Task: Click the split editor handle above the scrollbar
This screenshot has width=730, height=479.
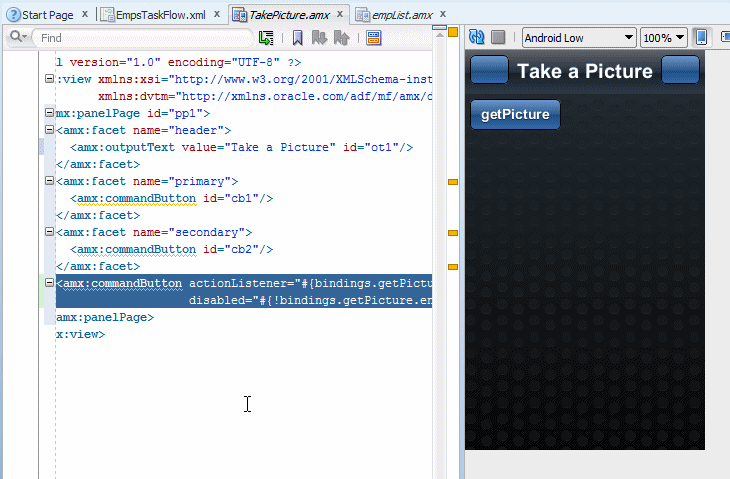Action: click(439, 28)
